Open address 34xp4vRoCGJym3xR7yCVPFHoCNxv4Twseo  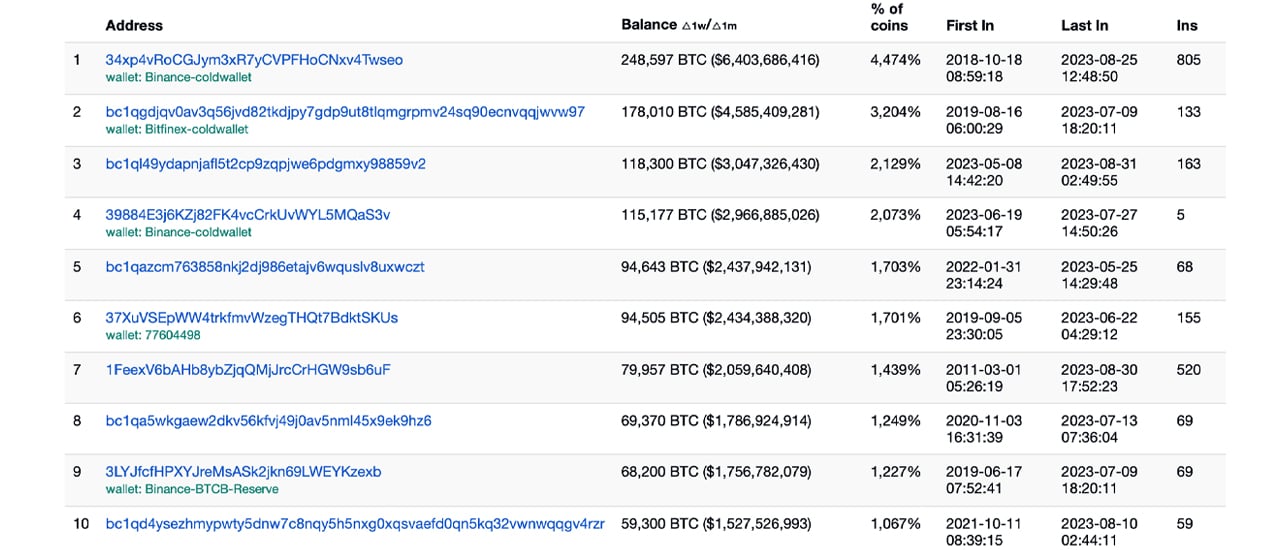(x=254, y=60)
